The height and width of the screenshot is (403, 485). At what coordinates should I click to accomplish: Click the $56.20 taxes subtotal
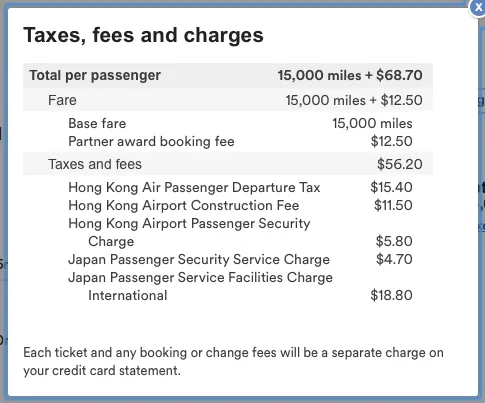pyautogui.click(x=400, y=164)
